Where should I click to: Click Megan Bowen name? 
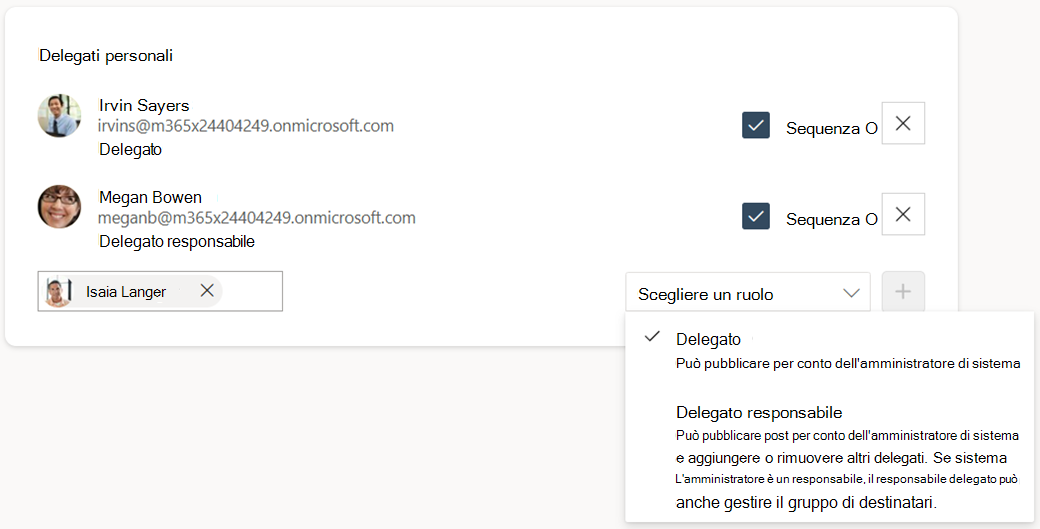150,198
